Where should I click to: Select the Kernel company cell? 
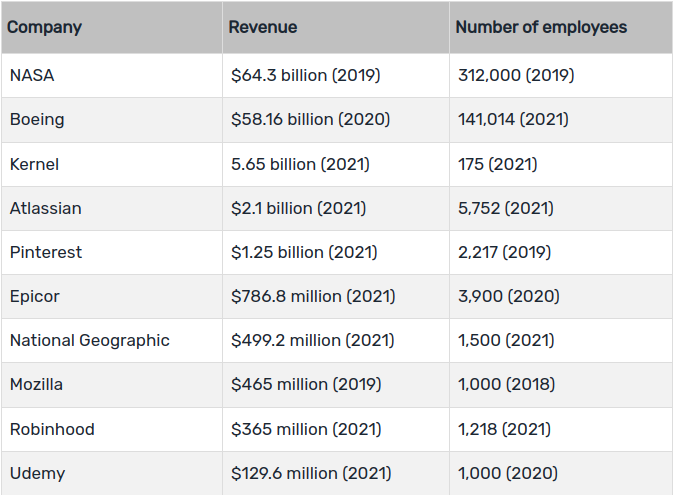pos(35,164)
